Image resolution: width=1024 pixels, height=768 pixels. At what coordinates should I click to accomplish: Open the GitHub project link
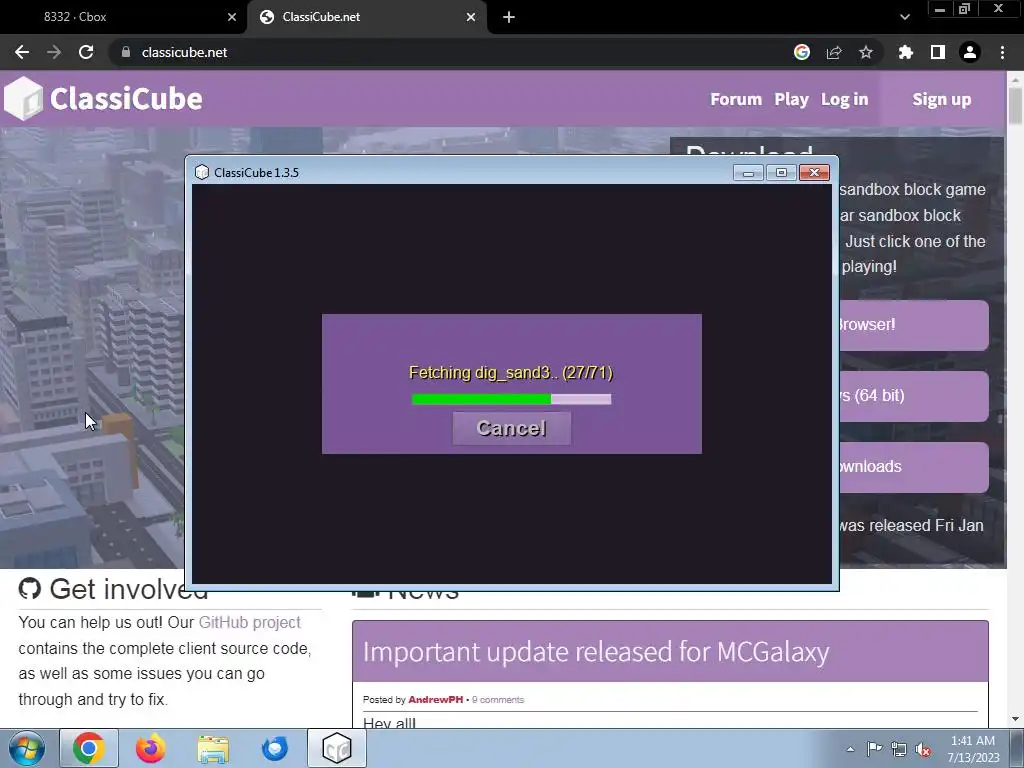point(249,622)
